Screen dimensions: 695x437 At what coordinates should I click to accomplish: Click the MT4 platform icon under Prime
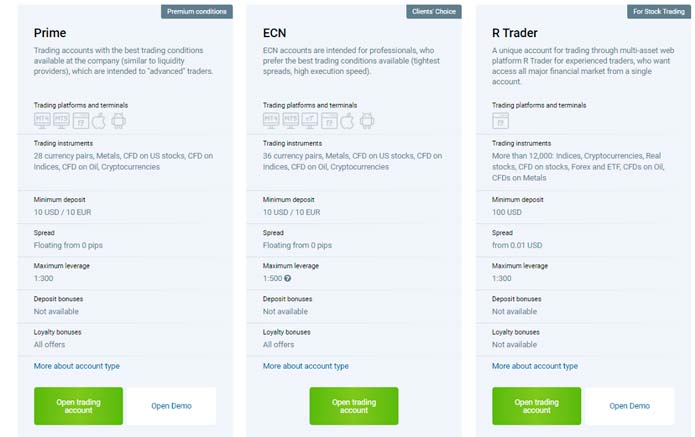point(43,121)
